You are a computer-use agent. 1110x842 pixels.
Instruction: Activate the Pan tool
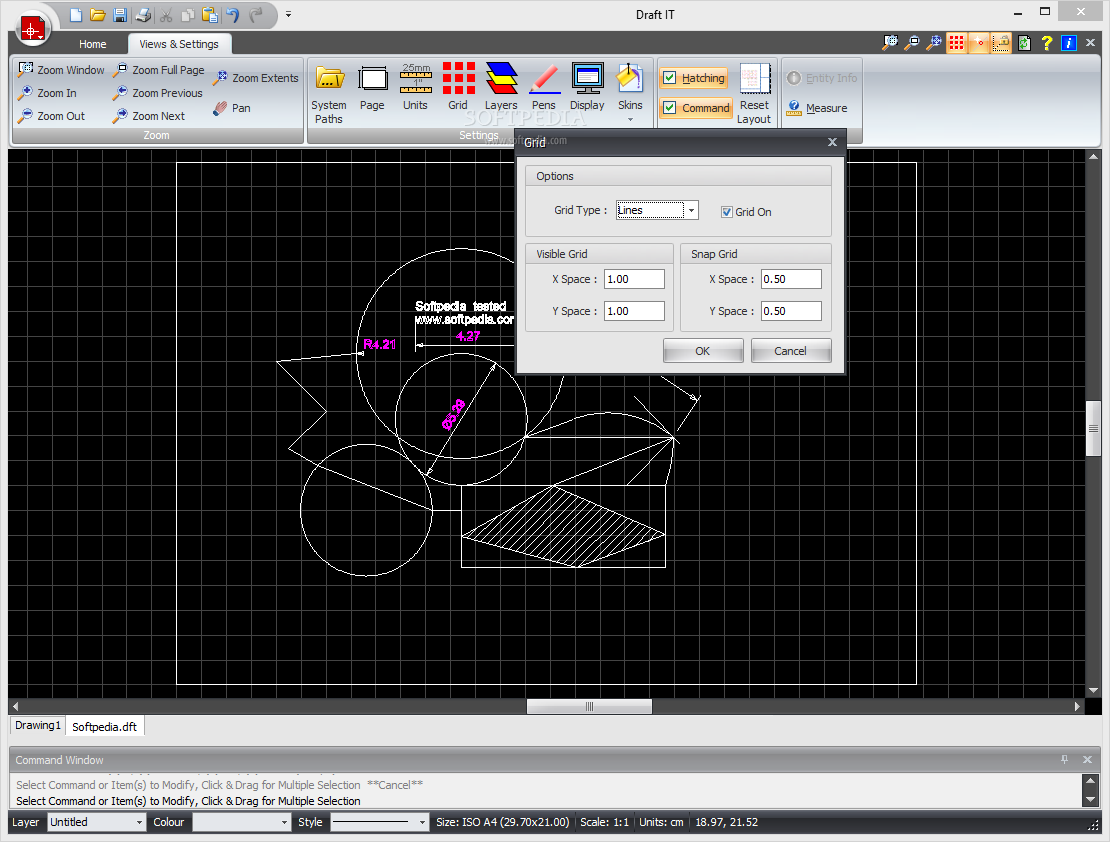coord(232,108)
